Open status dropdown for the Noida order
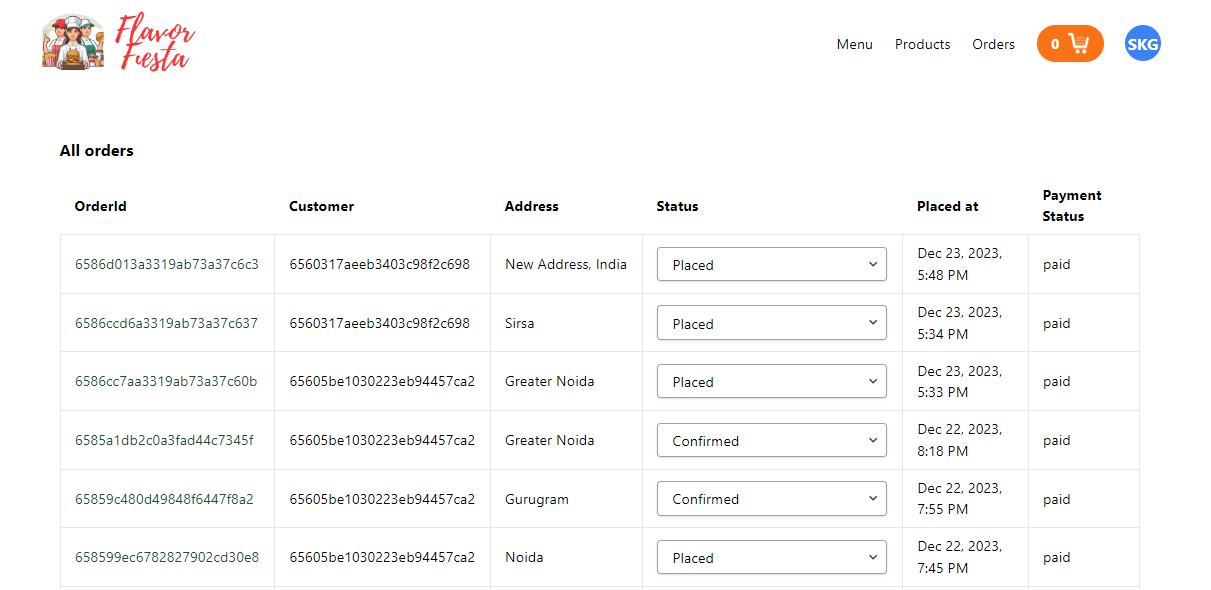 [771, 557]
